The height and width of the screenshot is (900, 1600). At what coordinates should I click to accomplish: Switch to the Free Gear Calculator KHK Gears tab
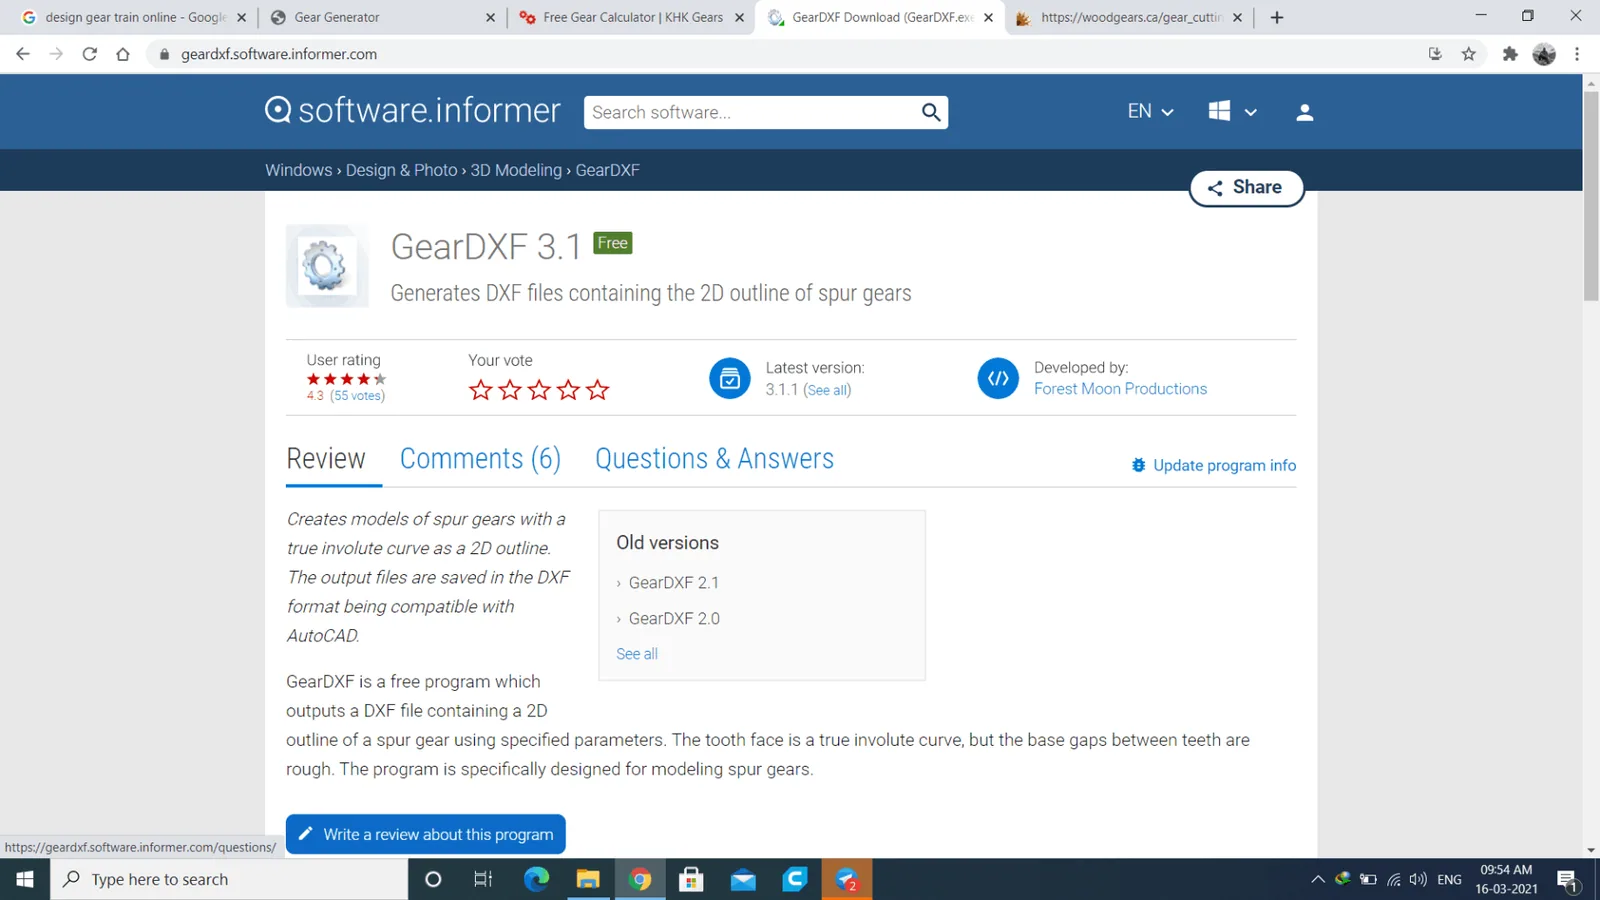(x=632, y=17)
